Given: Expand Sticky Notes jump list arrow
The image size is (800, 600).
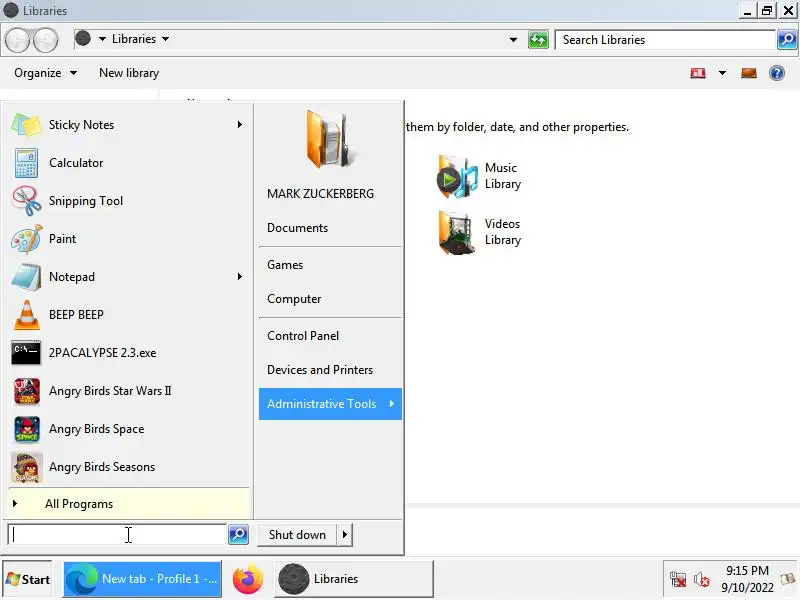Looking at the screenshot, I should pos(240,125).
